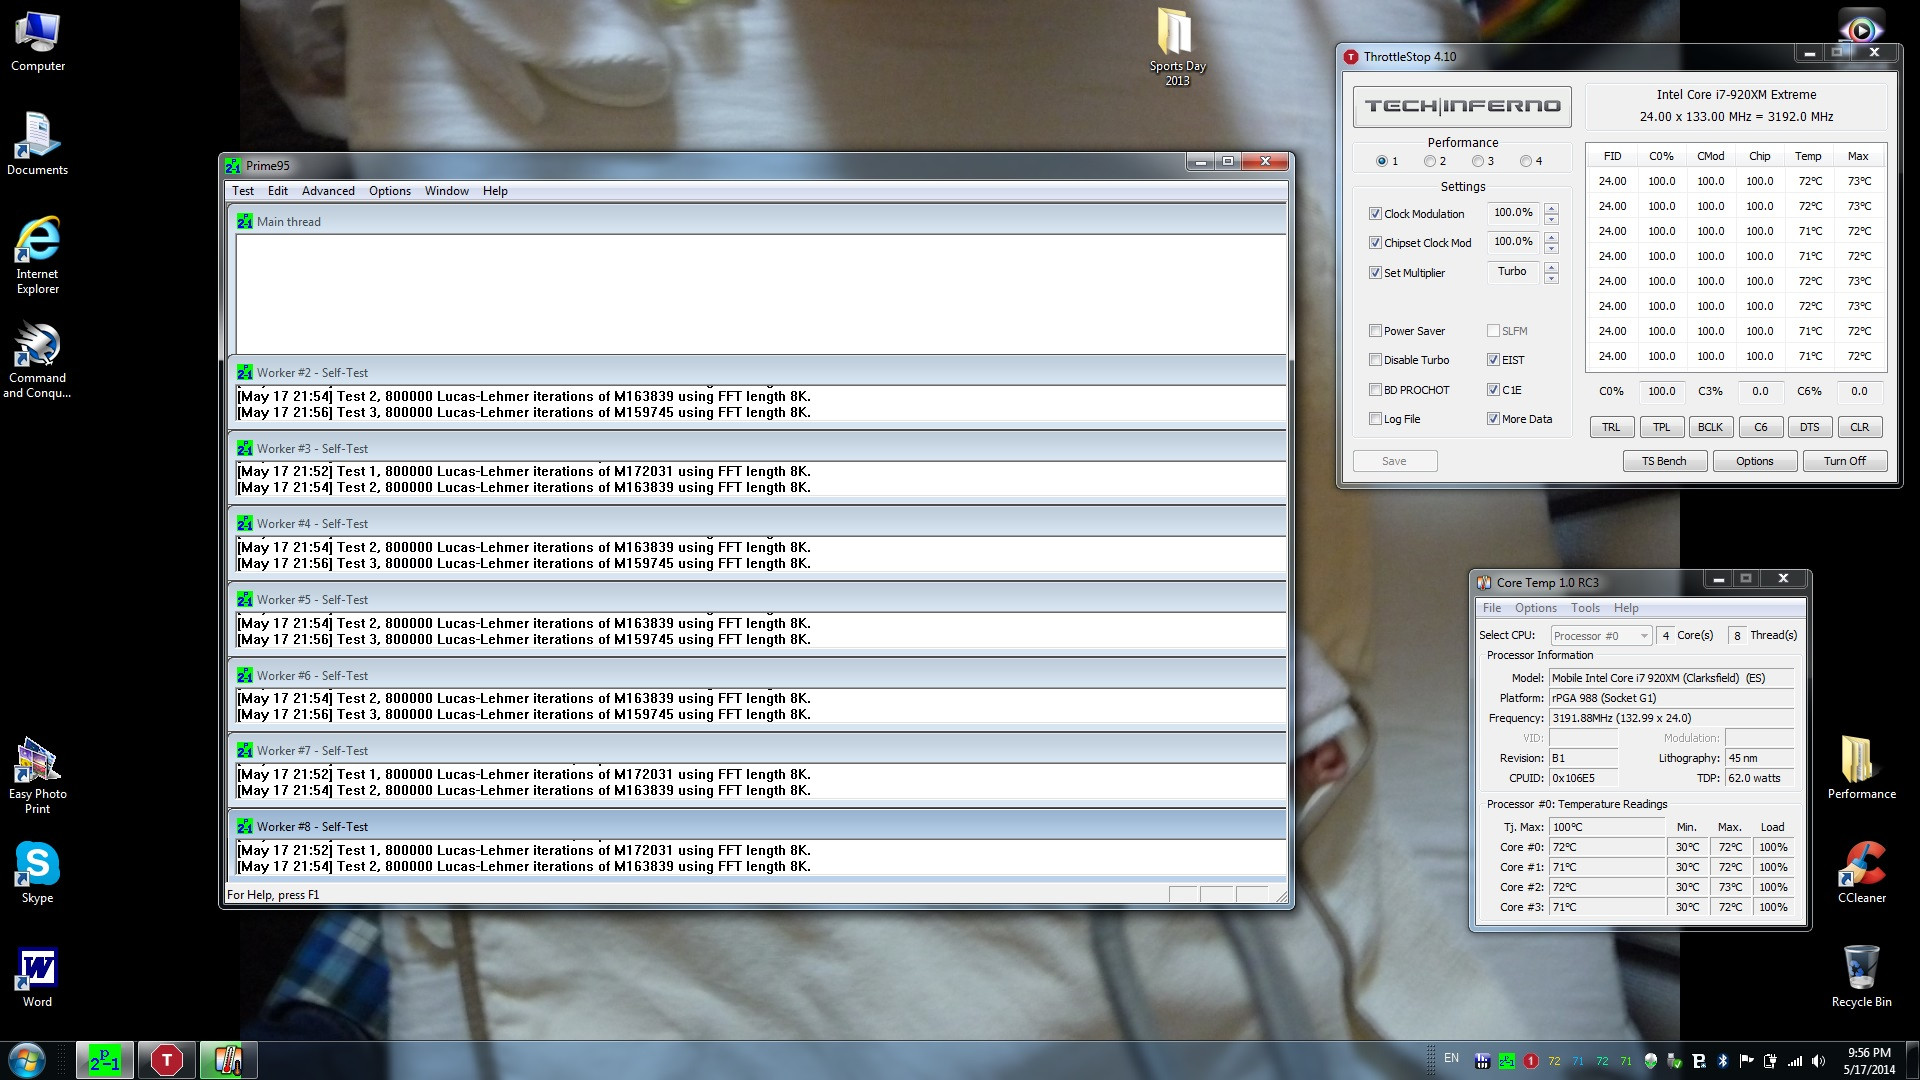Enable the BD PROCHOT checkbox
The image size is (1920, 1080).
pyautogui.click(x=1375, y=390)
